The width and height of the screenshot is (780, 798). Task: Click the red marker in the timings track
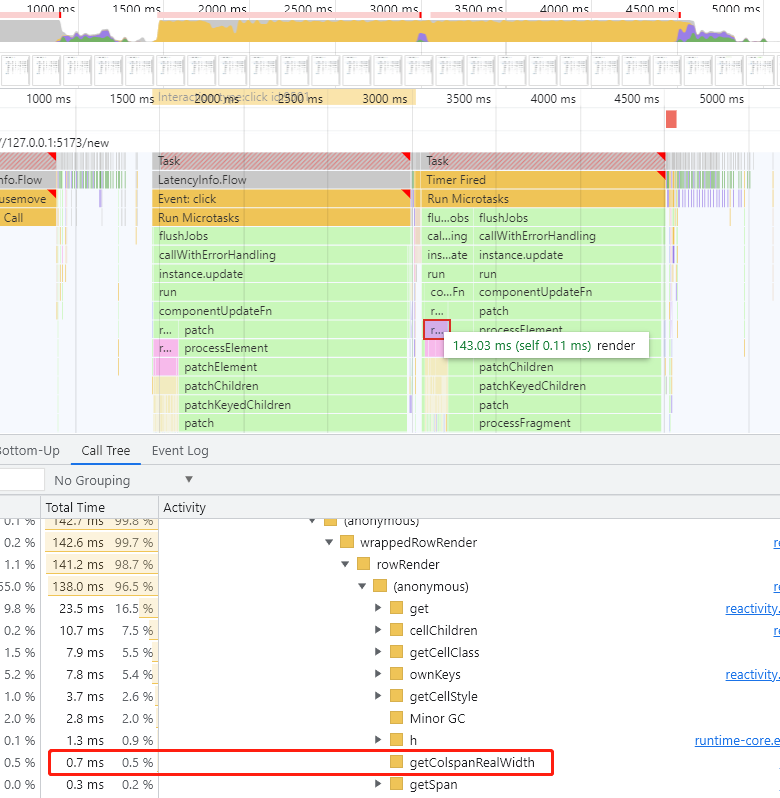(x=671, y=119)
